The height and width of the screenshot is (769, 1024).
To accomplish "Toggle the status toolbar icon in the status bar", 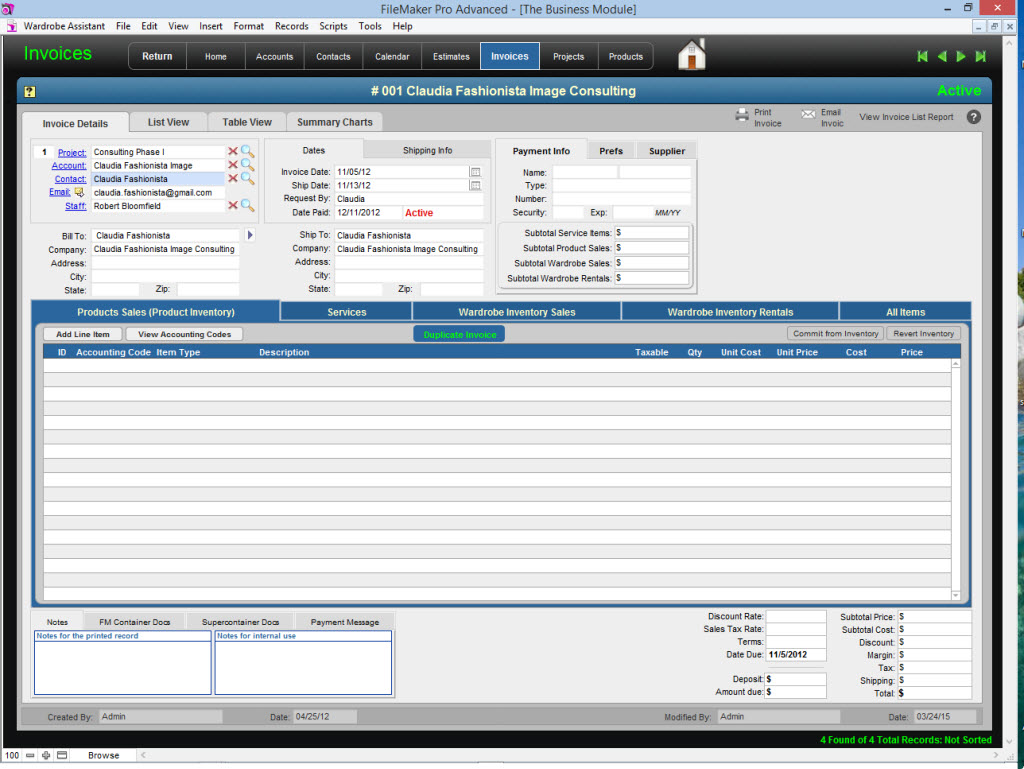I will coord(62,755).
